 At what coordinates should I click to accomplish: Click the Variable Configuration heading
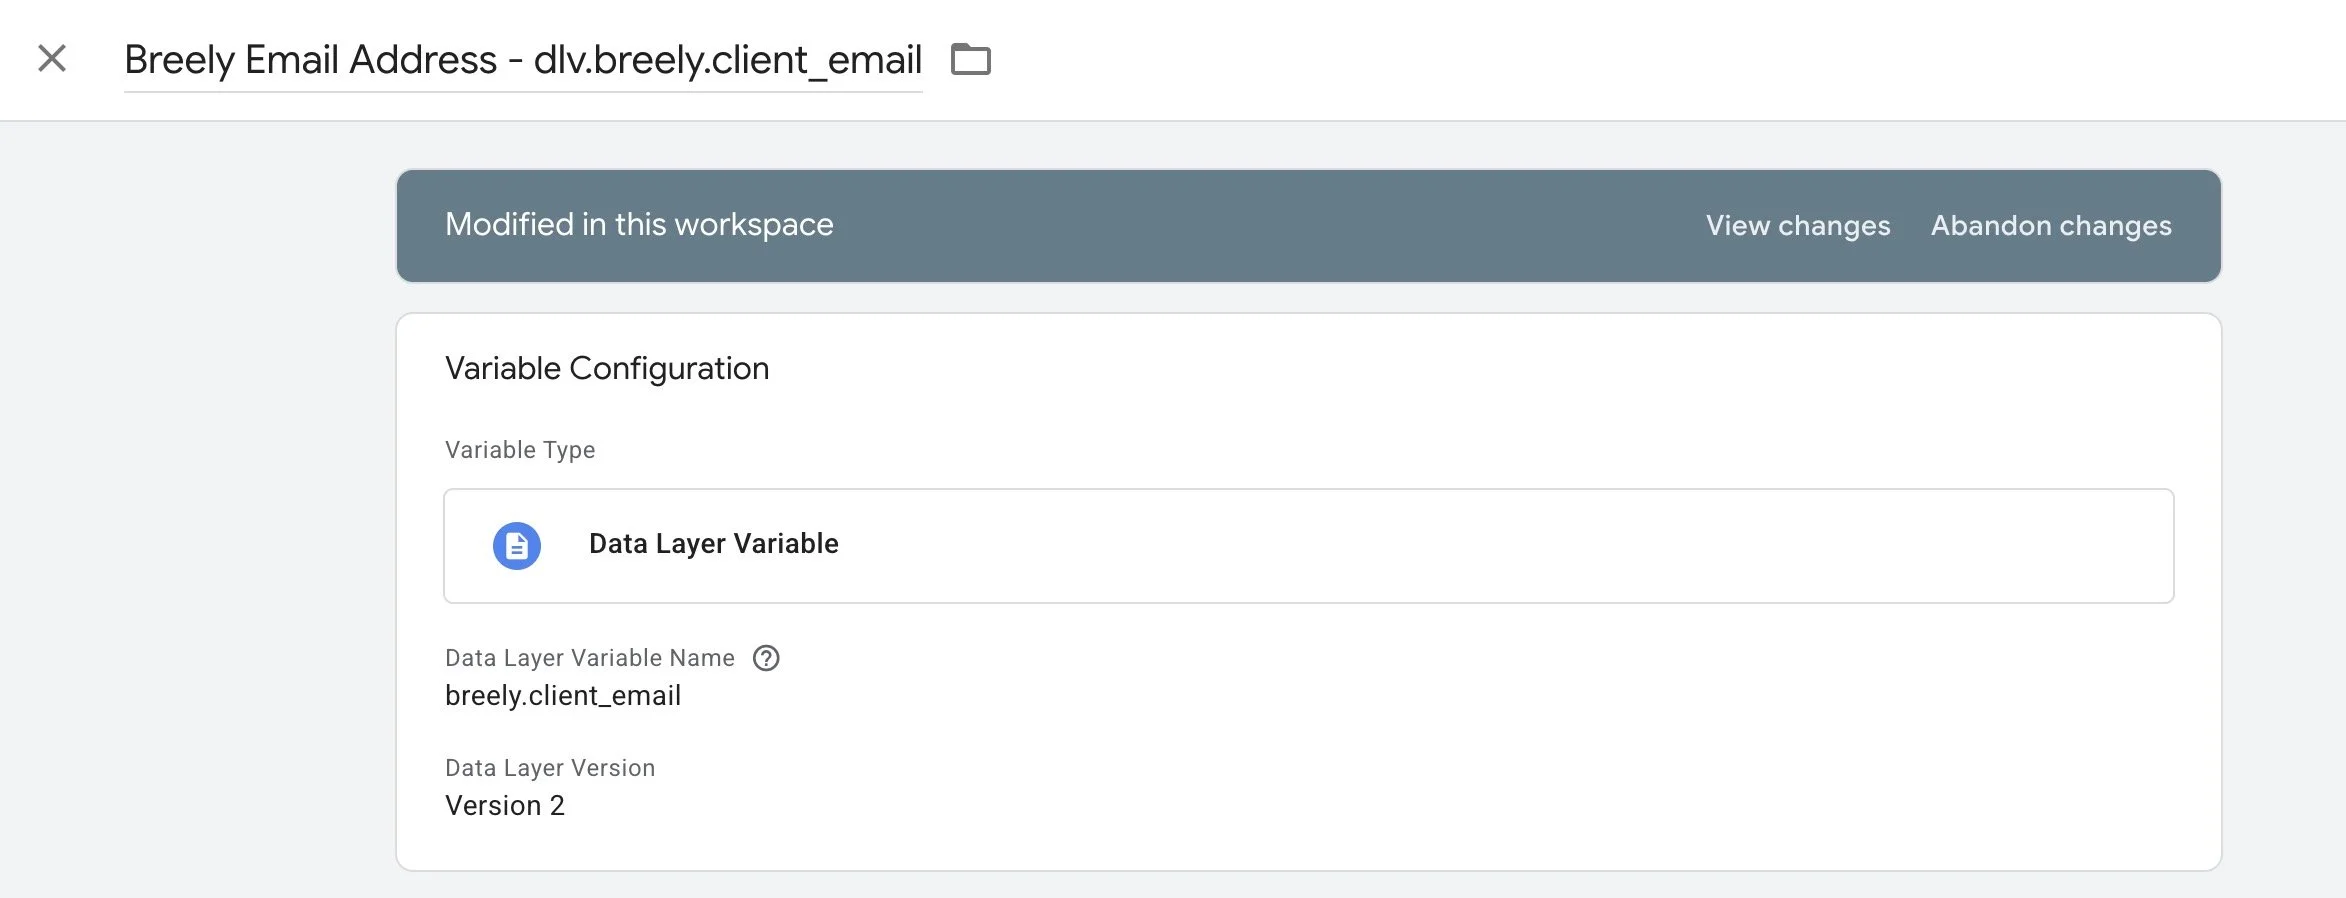(606, 369)
